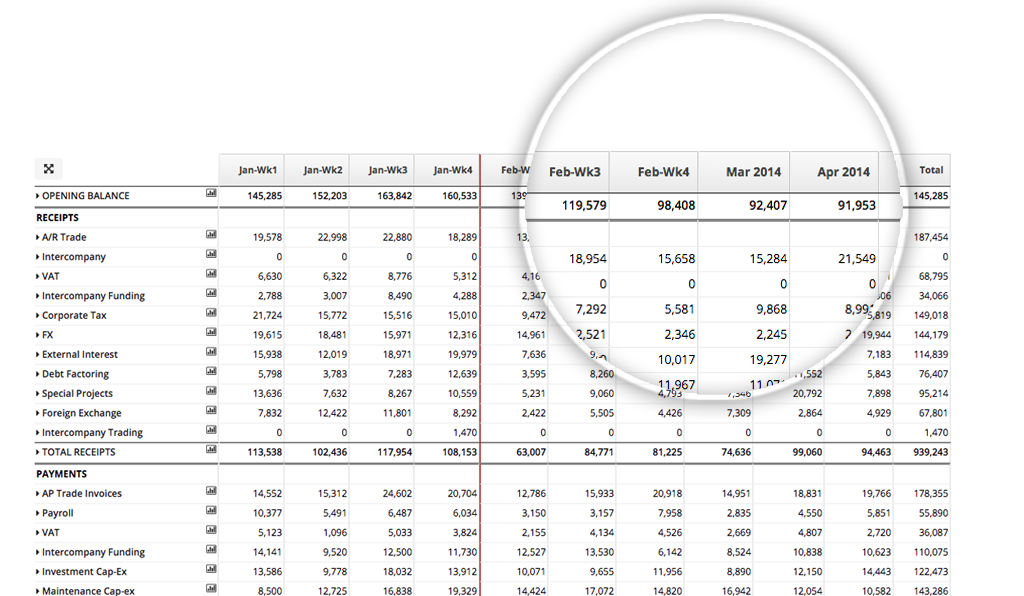Viewport: 1024px width, 596px height.
Task: Expand the Investment Cap-Ex row
Action: [x=37, y=572]
